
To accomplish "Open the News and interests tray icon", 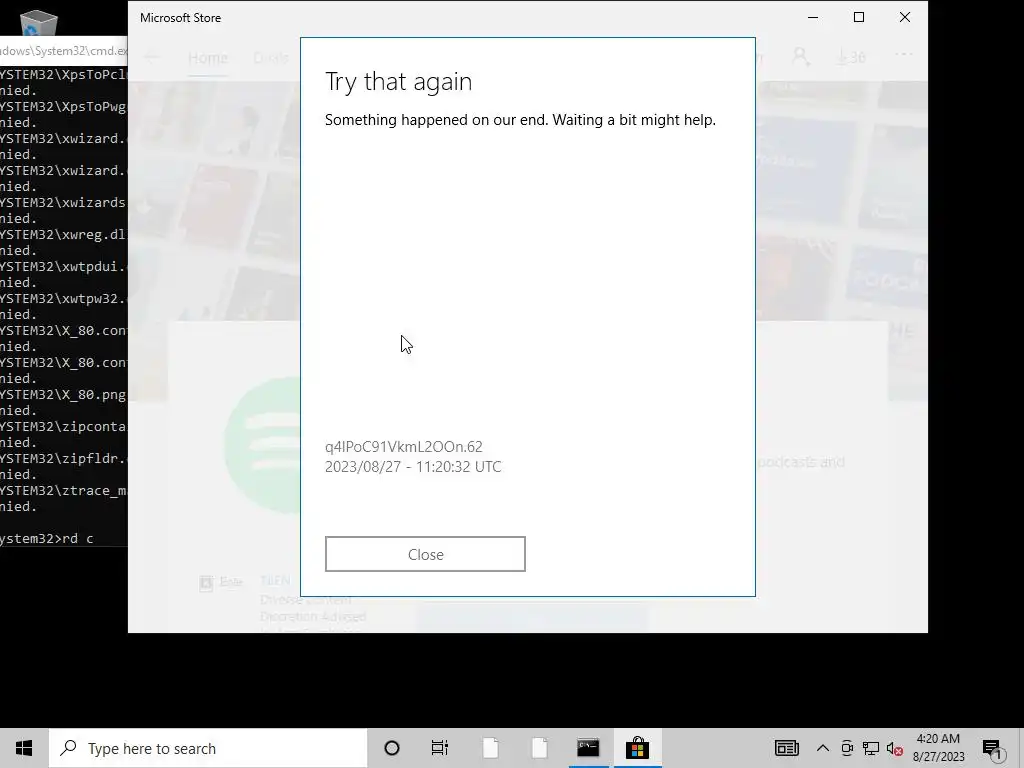I will pos(786,748).
